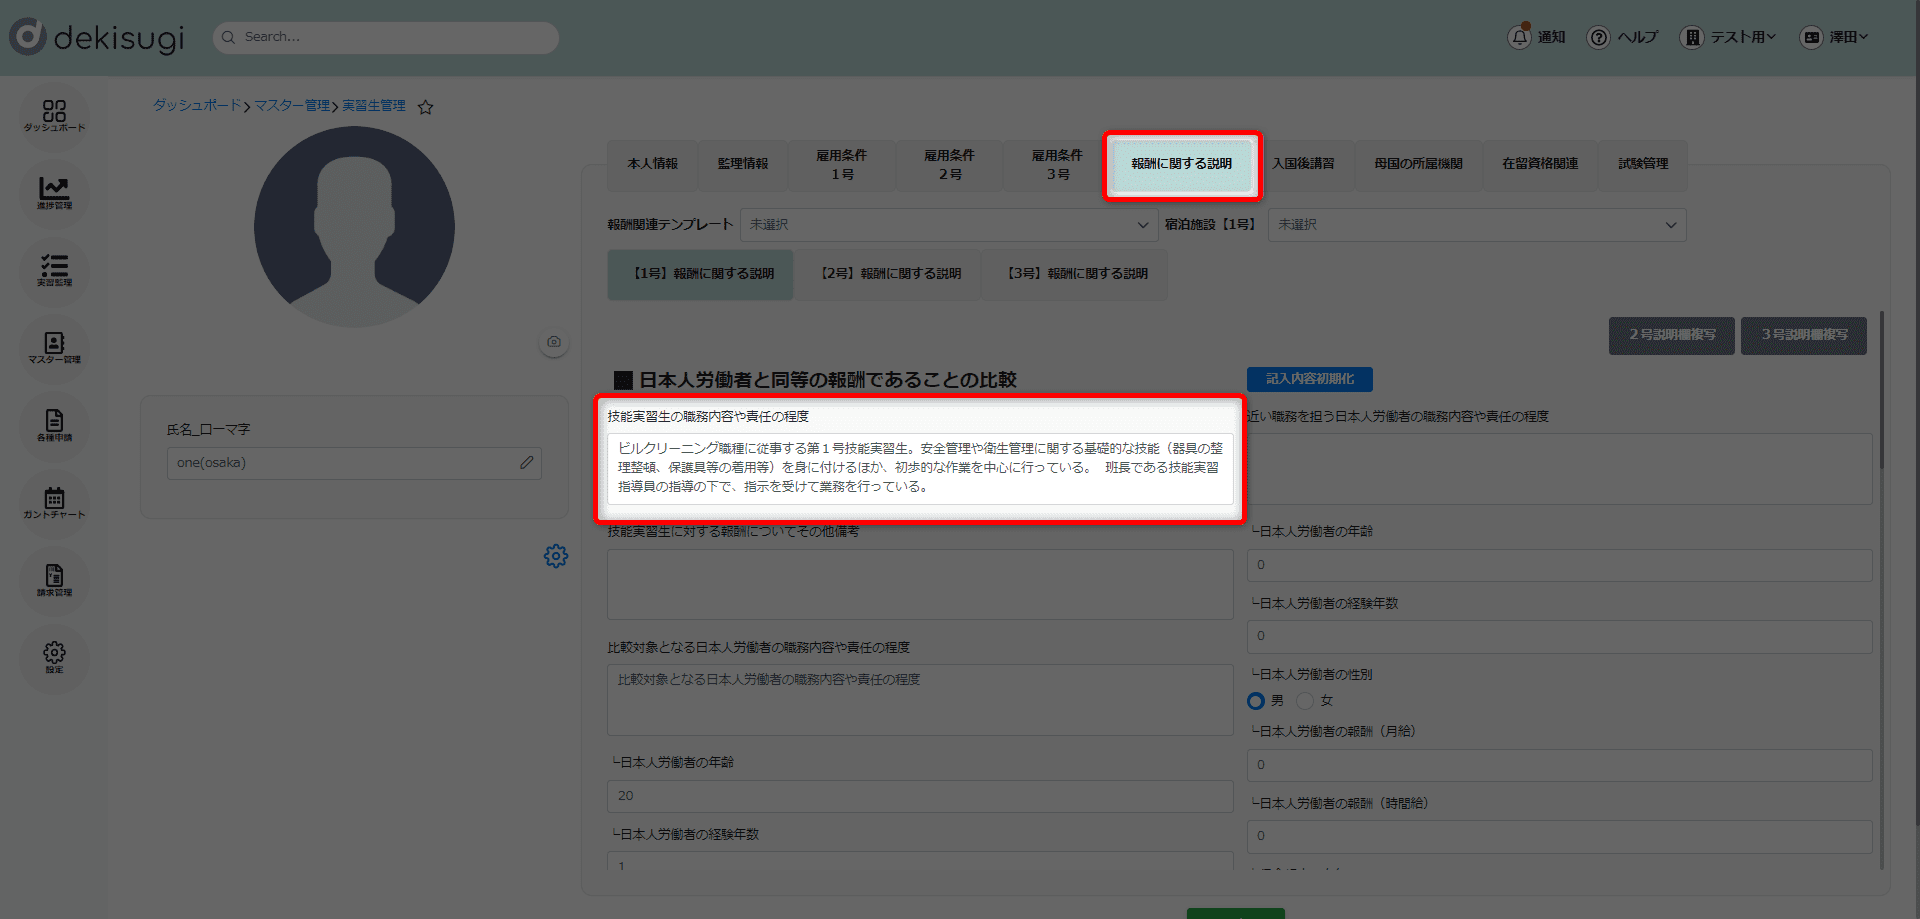Select the 男 radio button
The height and width of the screenshot is (919, 1920).
[x=1256, y=701]
